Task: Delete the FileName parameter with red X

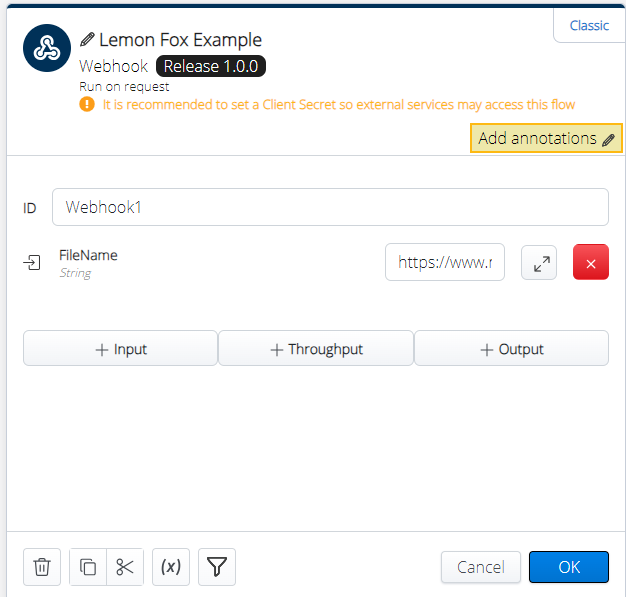Action: click(x=590, y=263)
